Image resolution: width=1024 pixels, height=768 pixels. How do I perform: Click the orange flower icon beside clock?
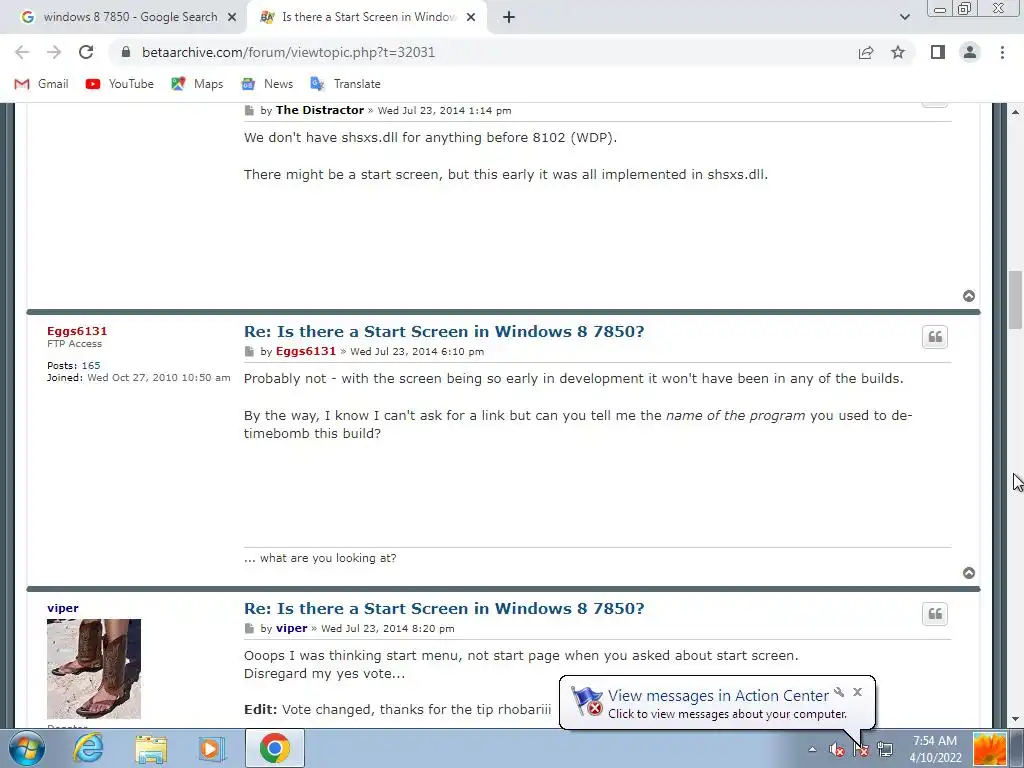[x=990, y=749]
